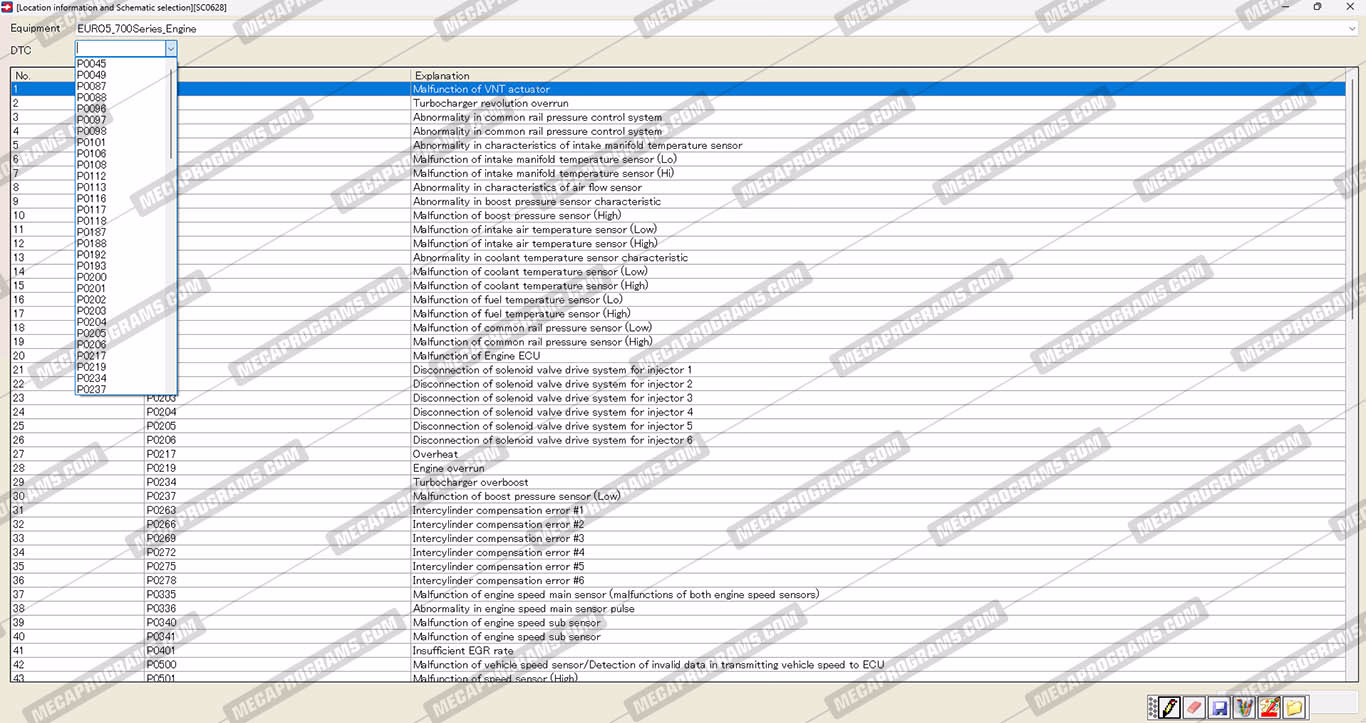Click inside the DTC text input field

pos(120,48)
